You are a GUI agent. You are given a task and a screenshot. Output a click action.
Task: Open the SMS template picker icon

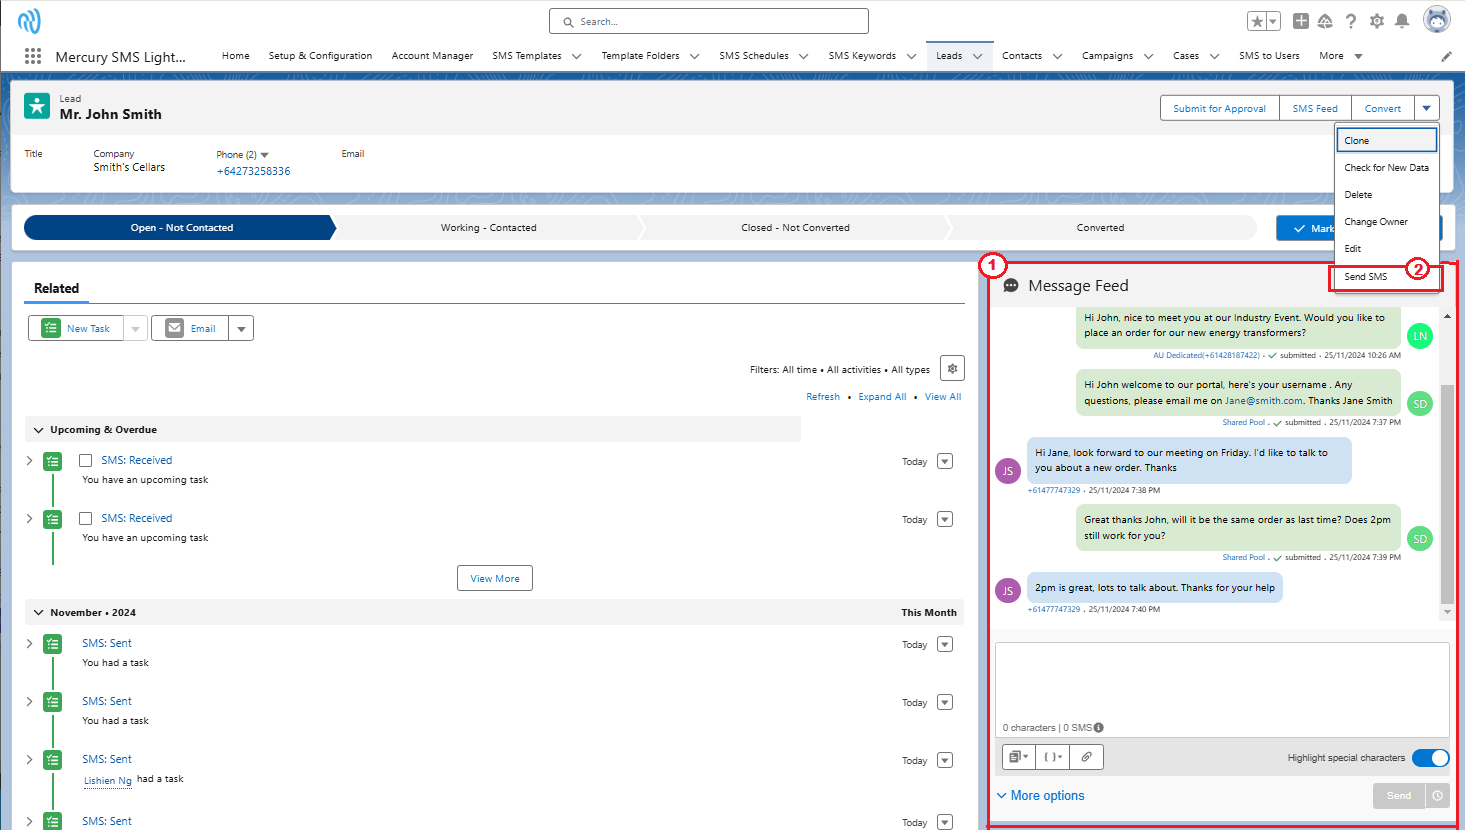tap(1019, 757)
